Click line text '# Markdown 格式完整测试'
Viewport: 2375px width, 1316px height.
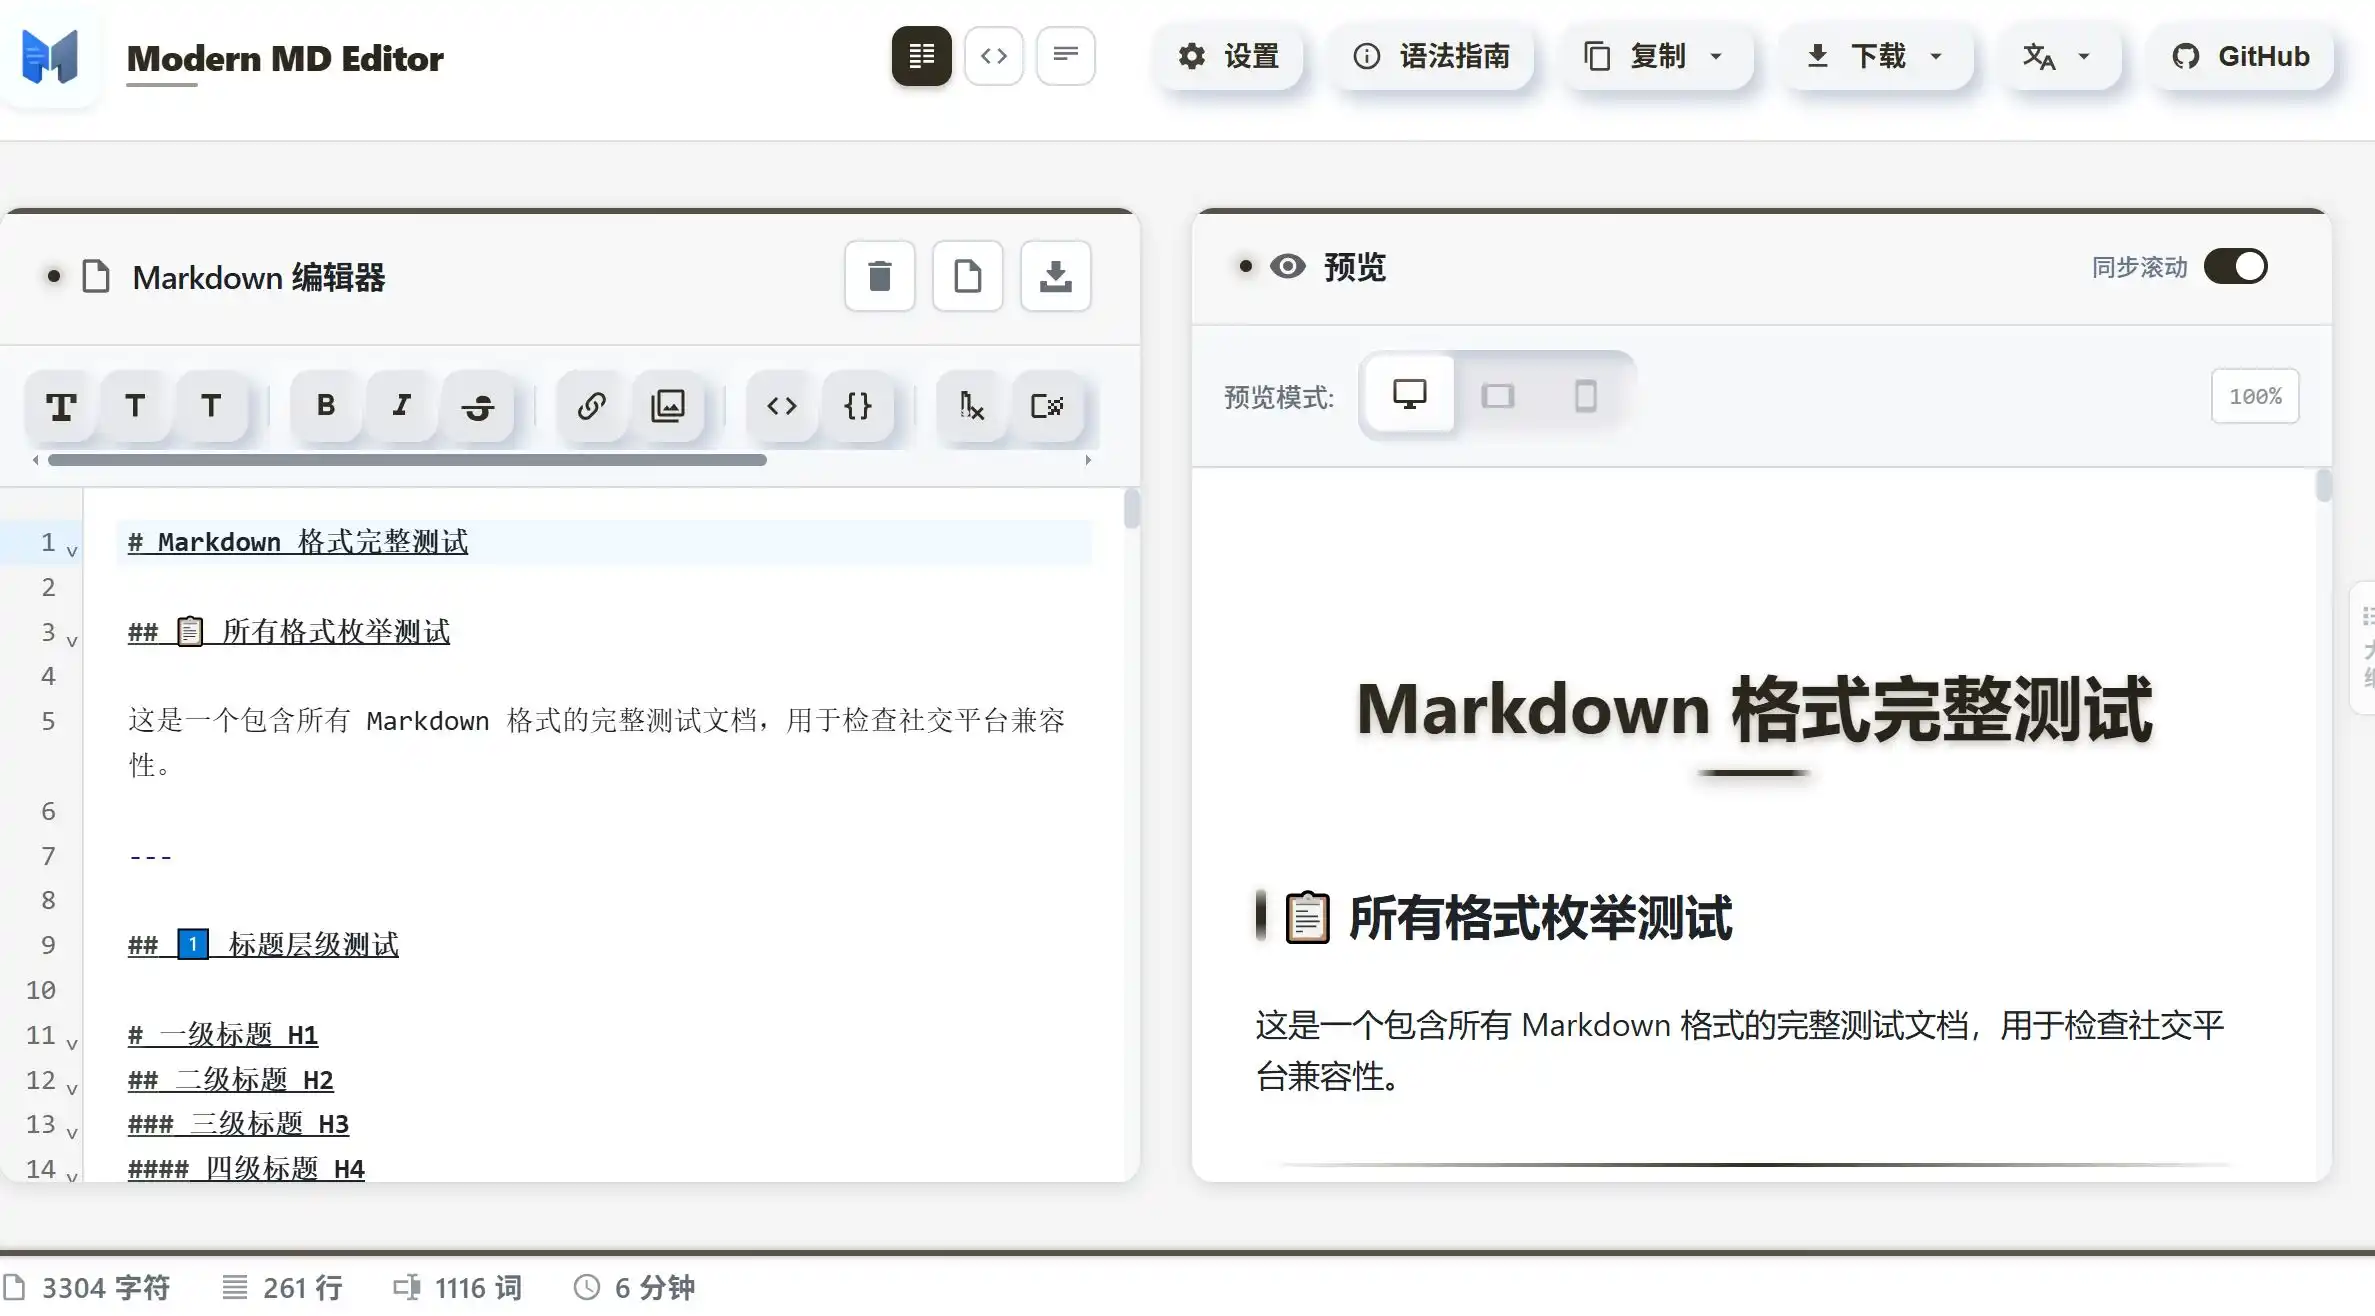click(x=298, y=542)
